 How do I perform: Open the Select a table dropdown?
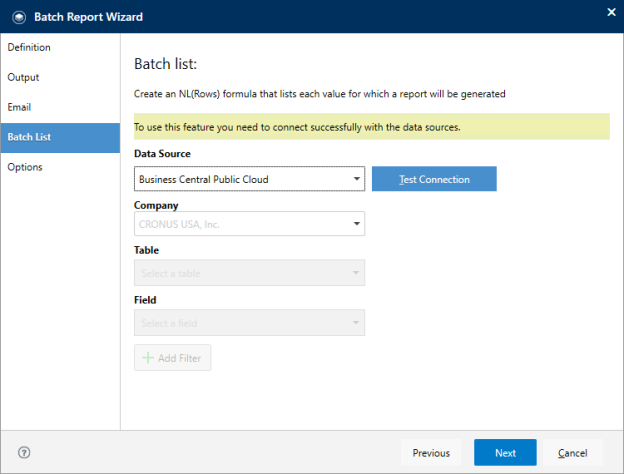[x=249, y=273]
